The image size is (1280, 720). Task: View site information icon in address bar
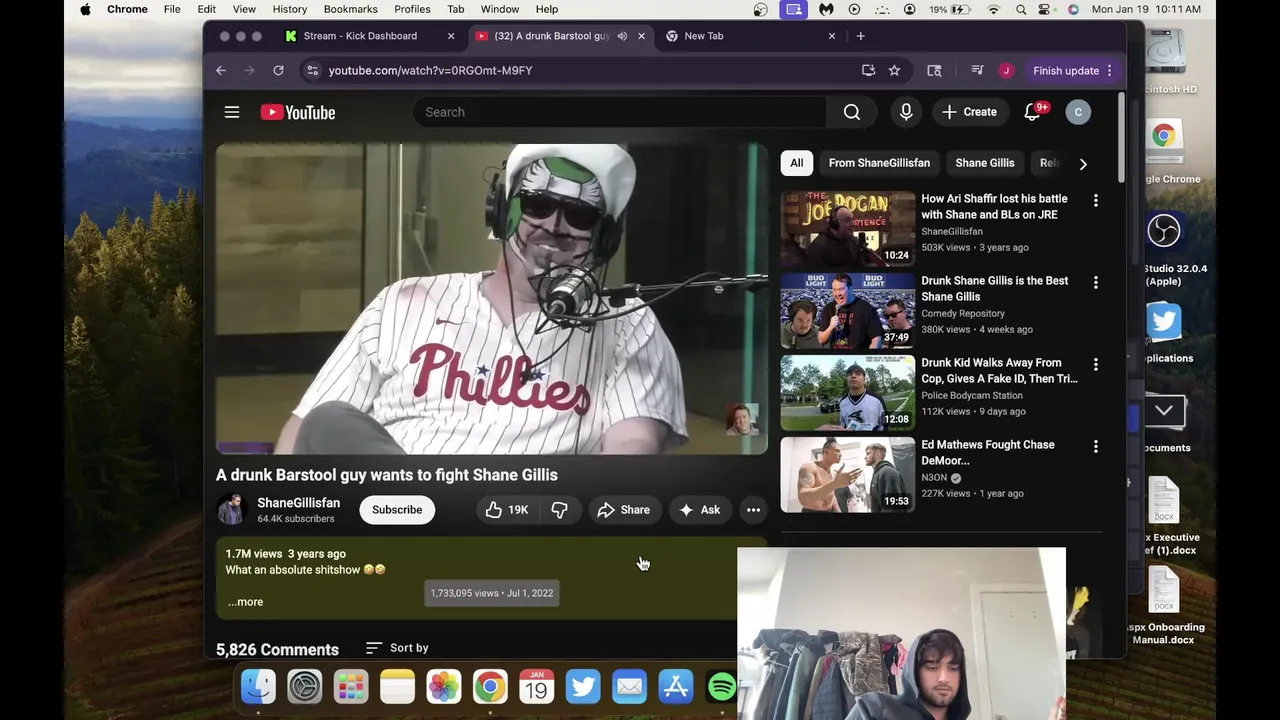pyautogui.click(x=312, y=70)
